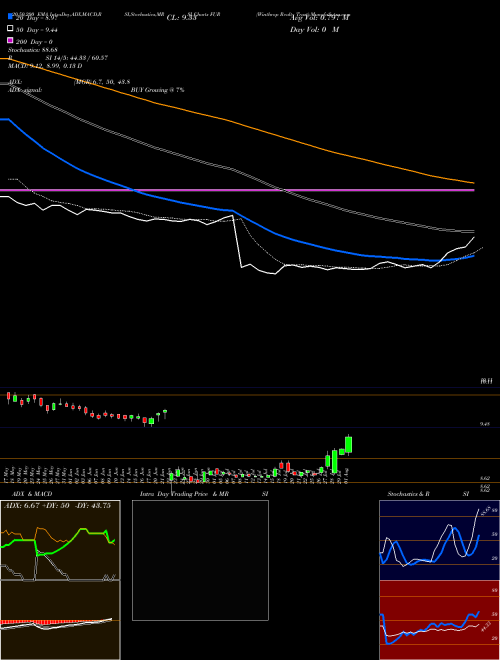Click the blue 20 Day legend swatch
This screenshot has height=660, width=500.
[10, 16]
